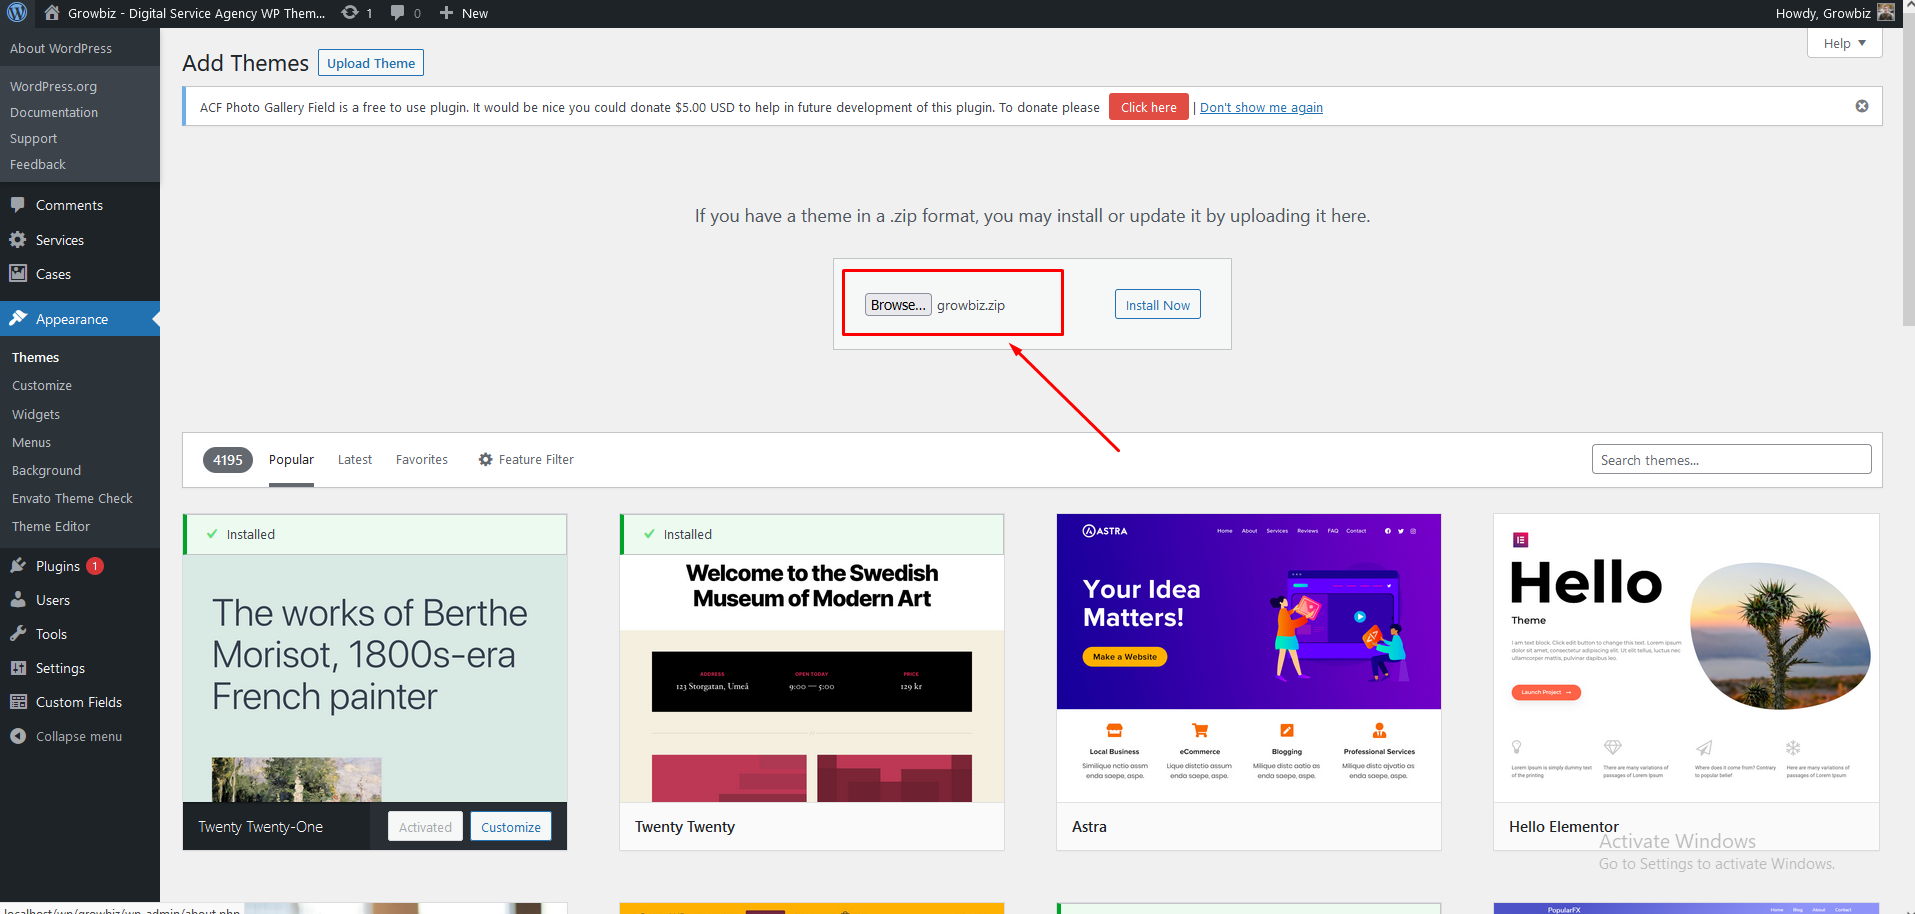Image resolution: width=1915 pixels, height=914 pixels.
Task: Click the Upload Theme button
Action: [x=371, y=63]
